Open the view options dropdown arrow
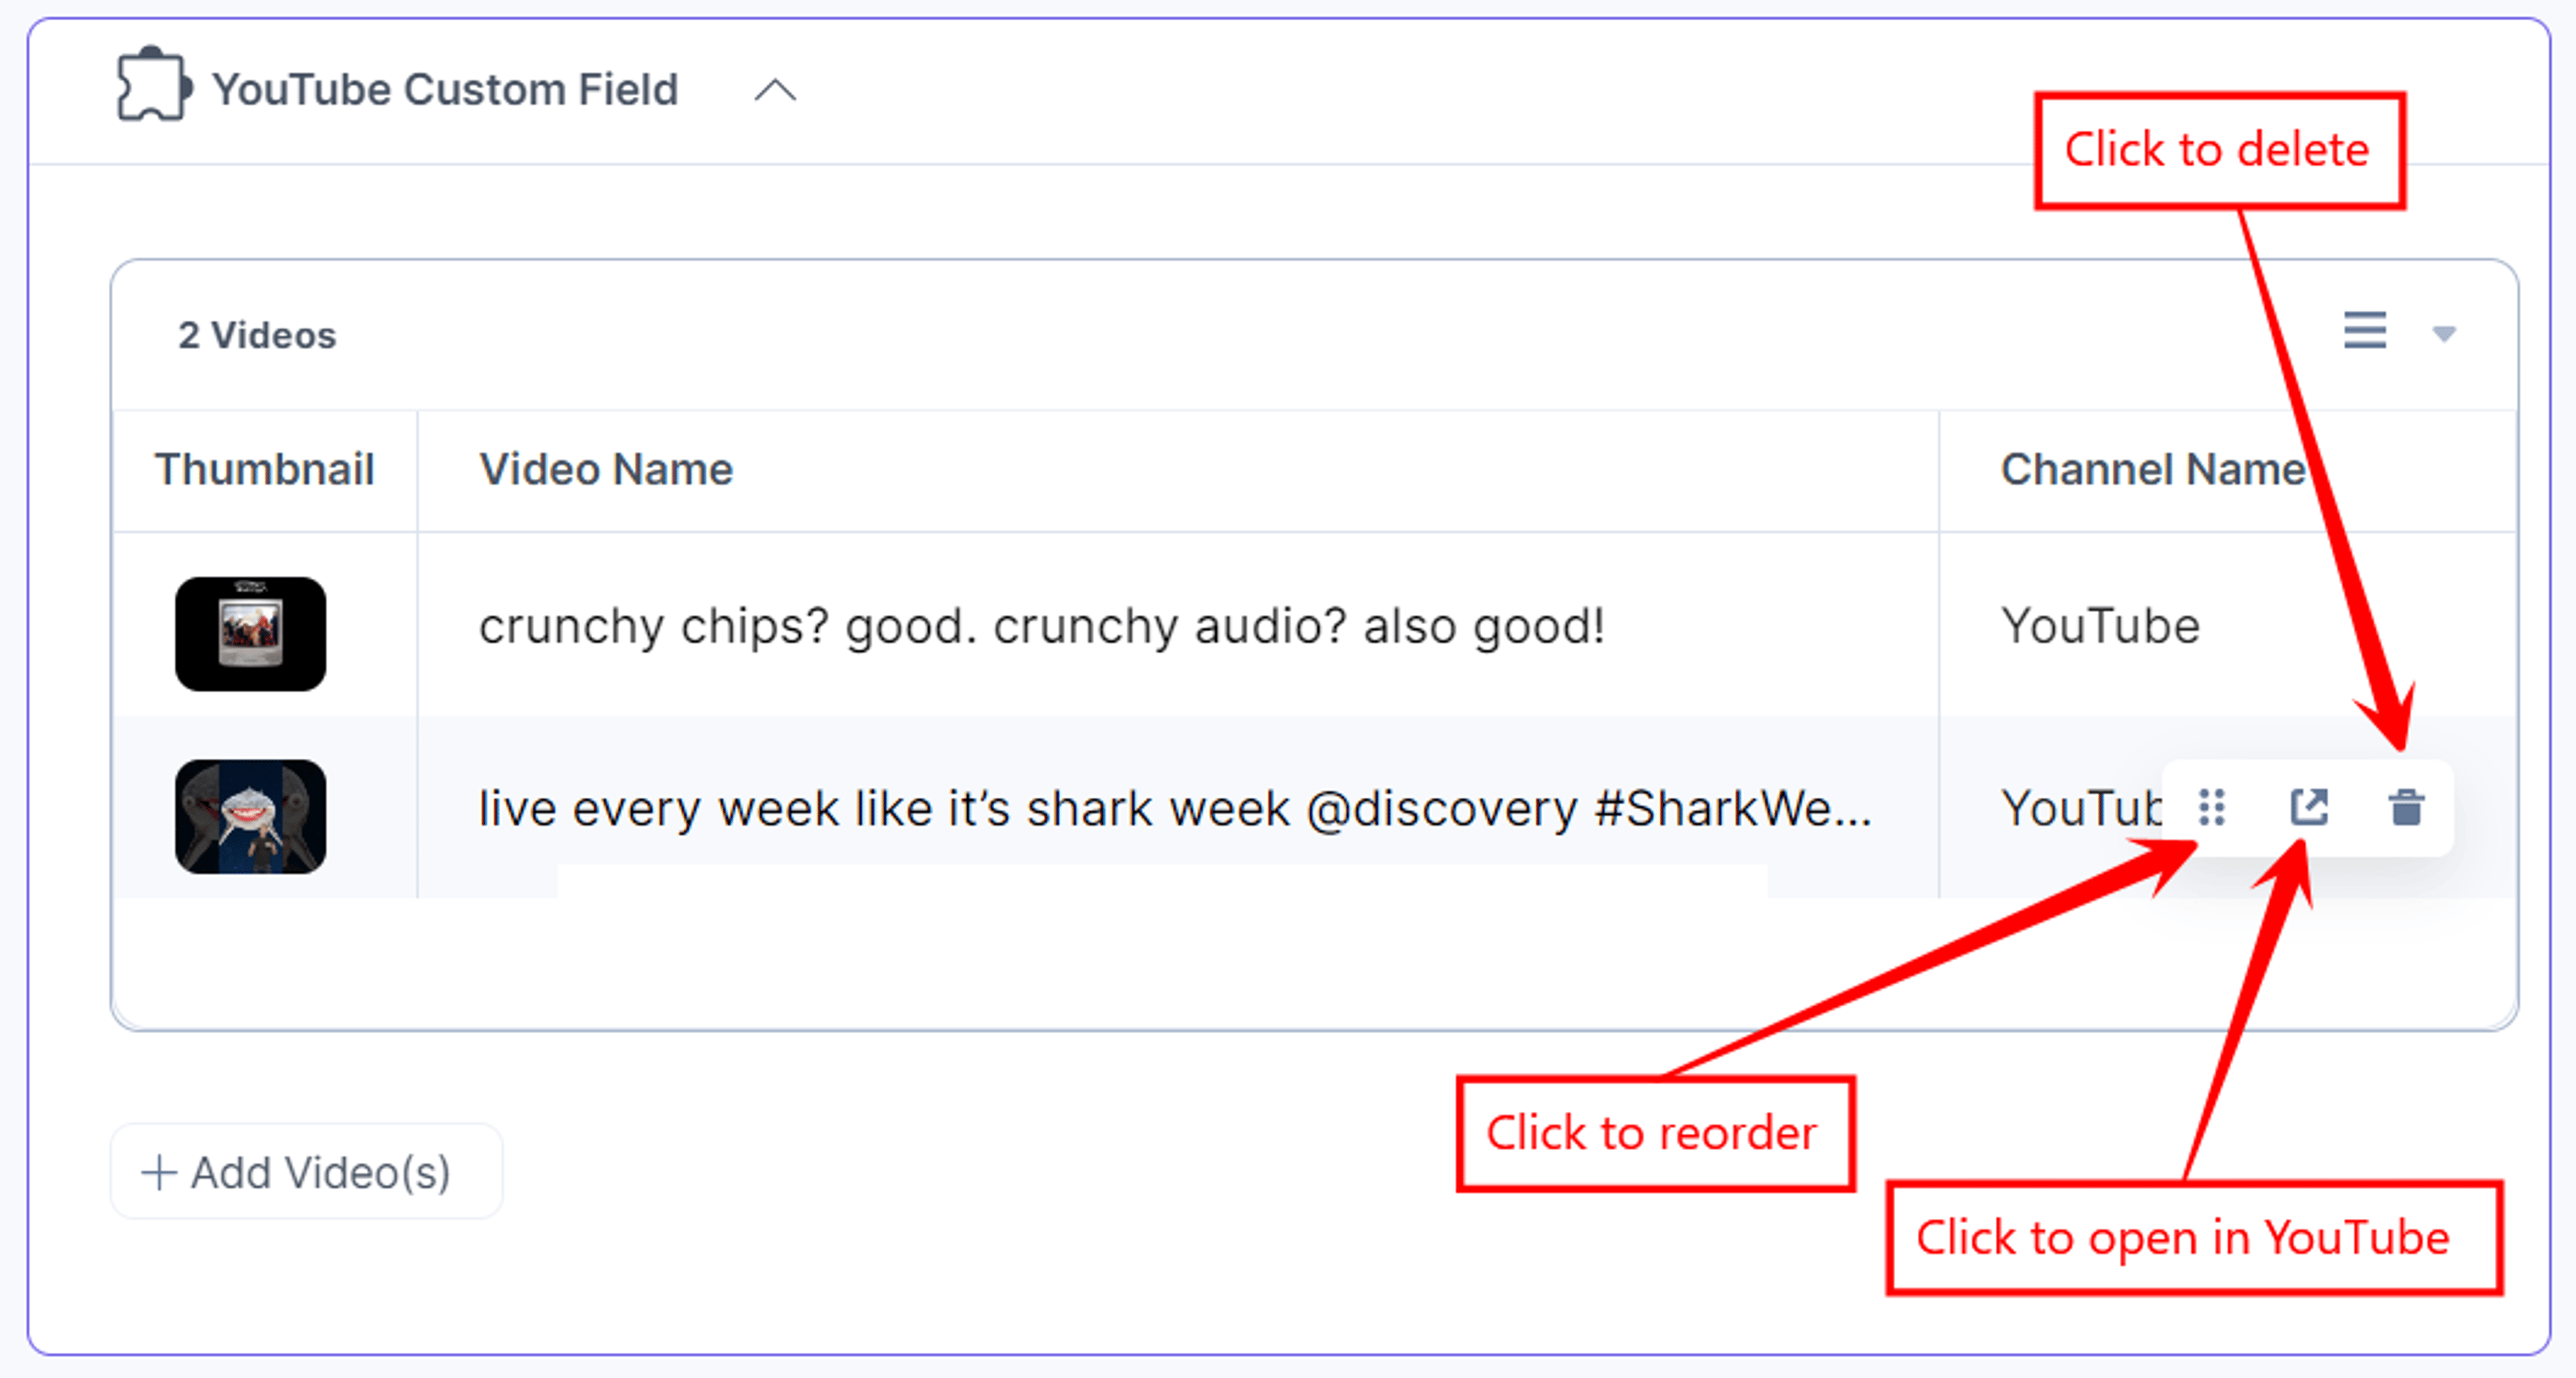The height and width of the screenshot is (1378, 2576). pos(2444,334)
